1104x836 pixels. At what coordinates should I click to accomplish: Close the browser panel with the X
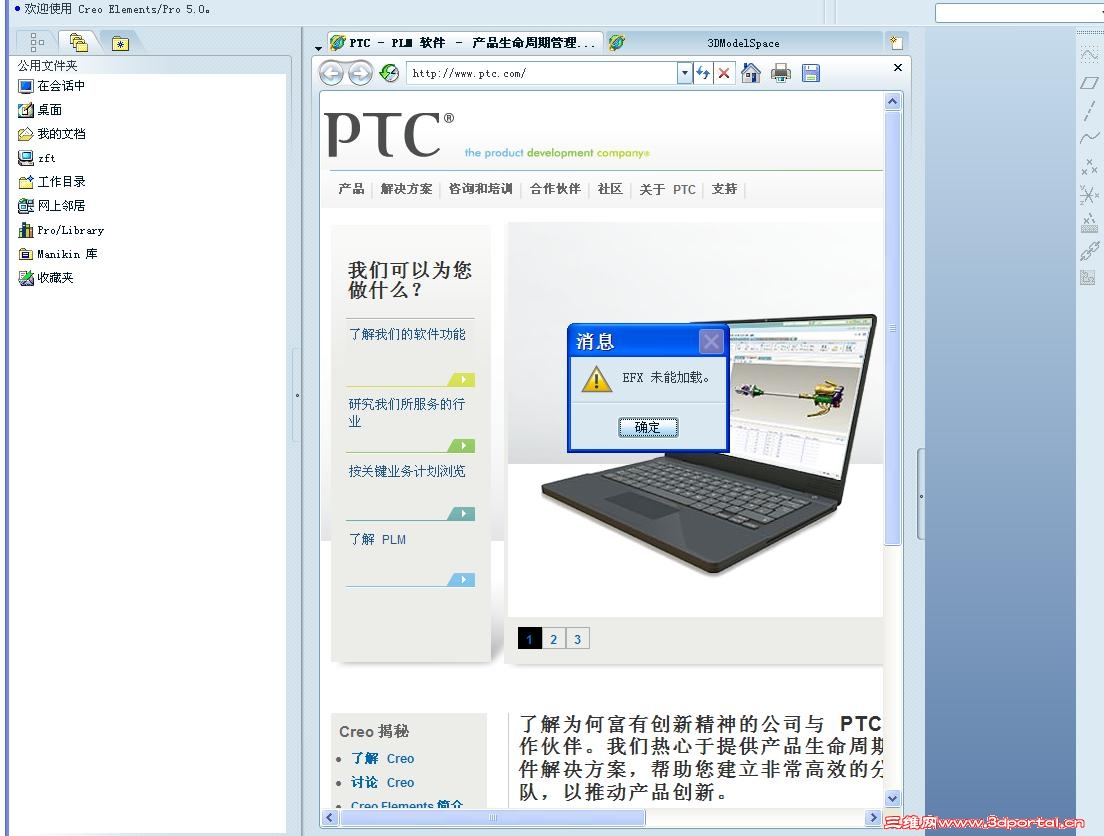[897, 68]
